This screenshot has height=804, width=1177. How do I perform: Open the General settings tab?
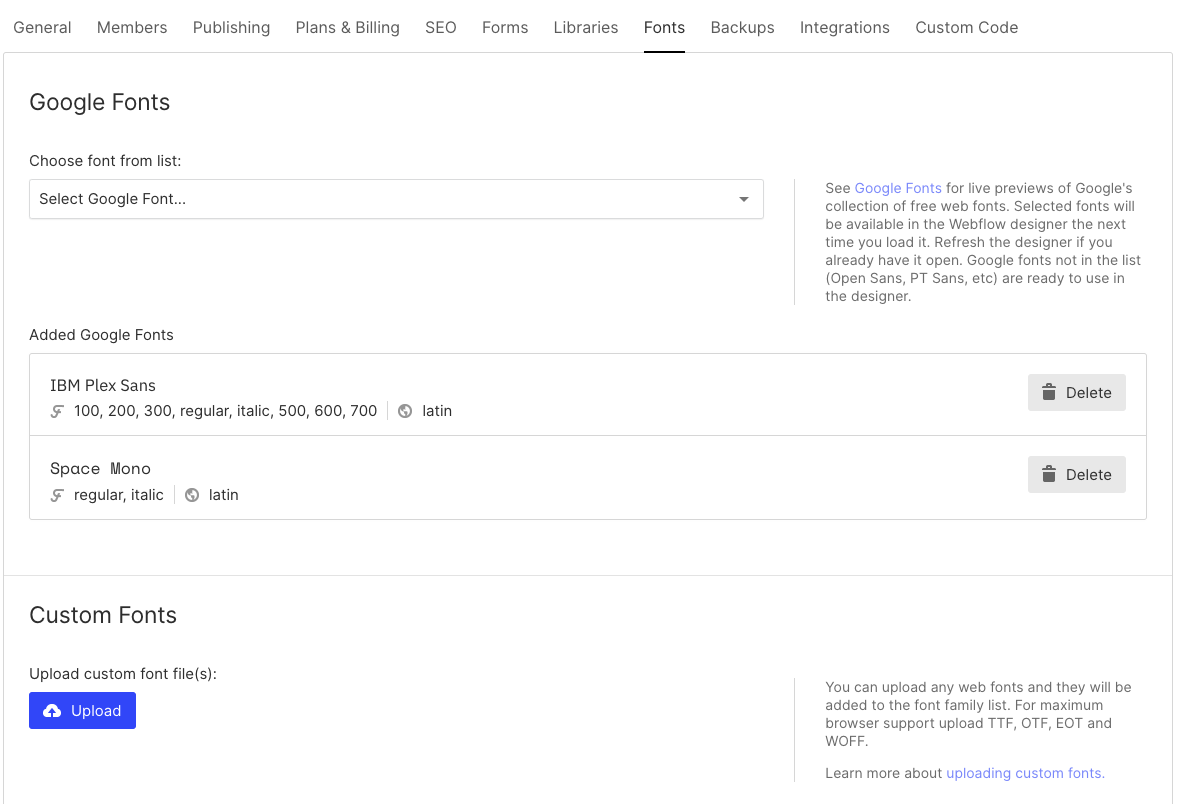point(42,28)
